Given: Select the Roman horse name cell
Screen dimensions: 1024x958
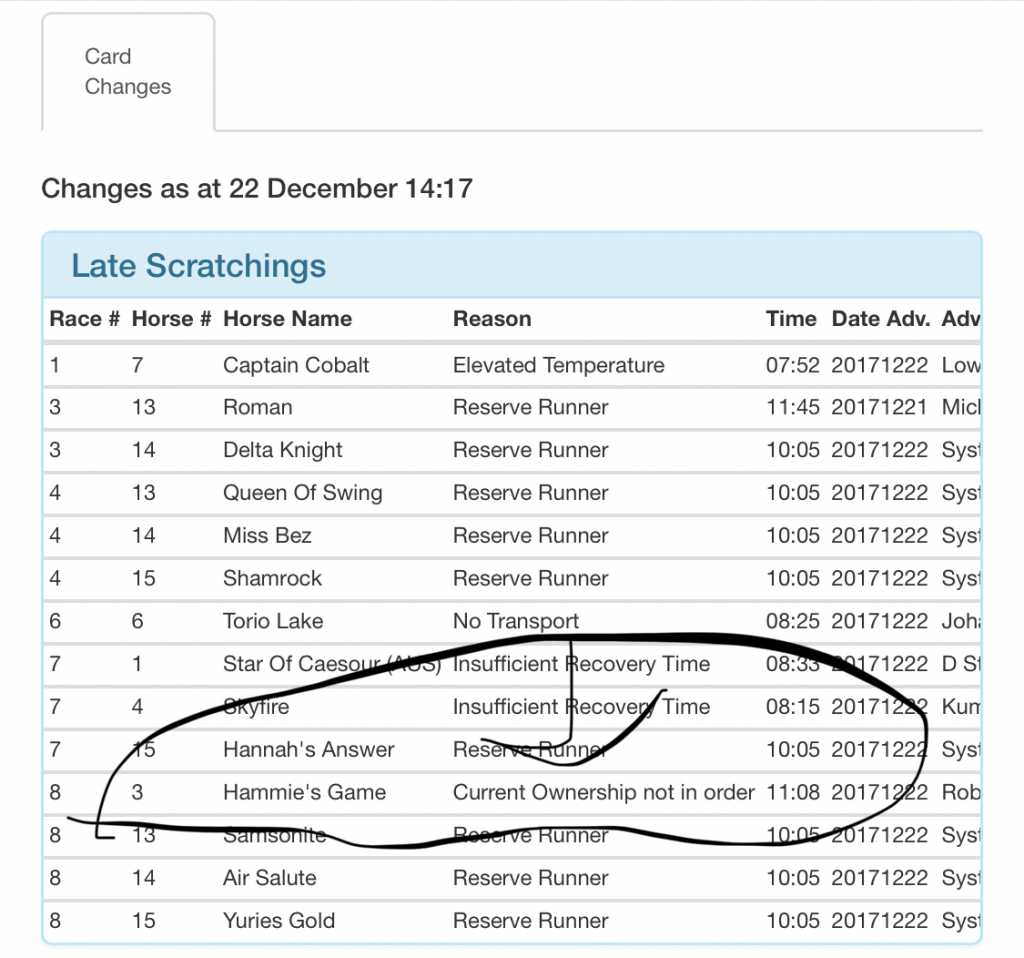Looking at the screenshot, I should click(x=258, y=407).
